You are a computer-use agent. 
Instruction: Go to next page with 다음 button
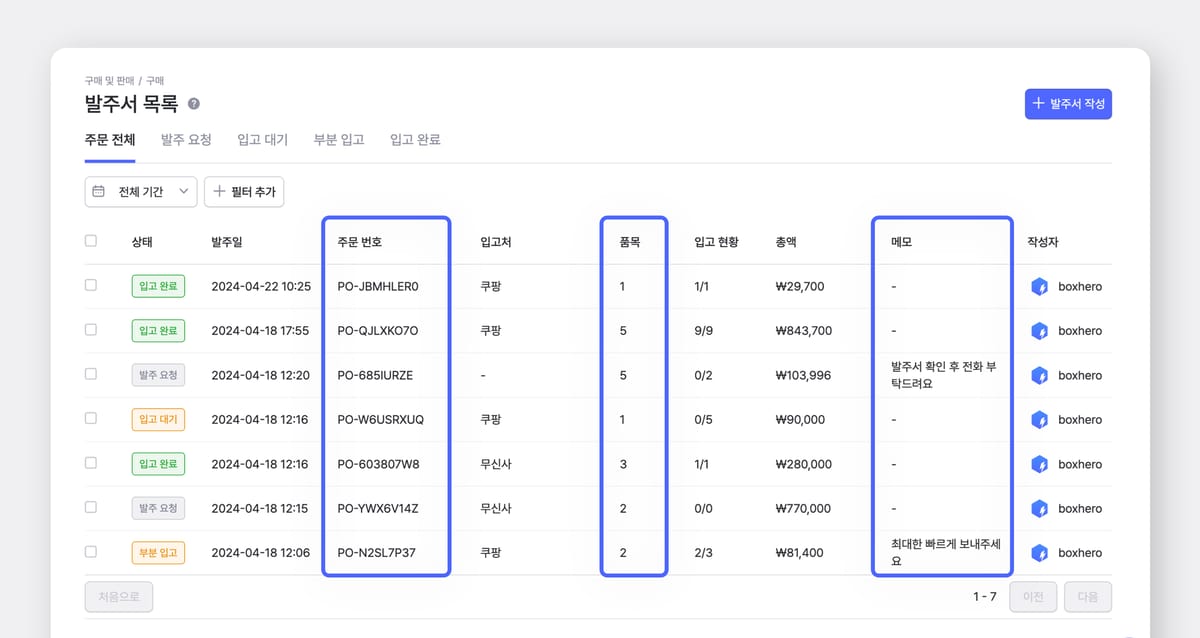[1087, 597]
